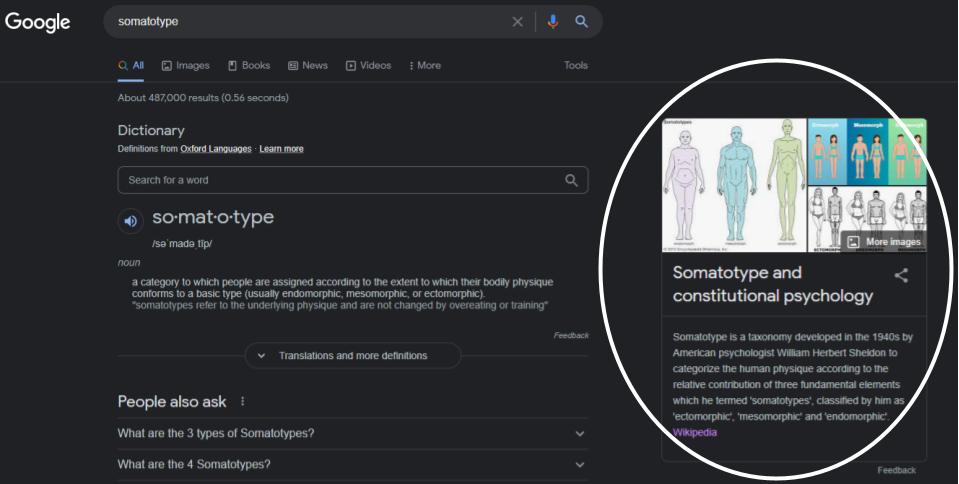Expand Translations and more definitions

pyautogui.click(x=353, y=356)
